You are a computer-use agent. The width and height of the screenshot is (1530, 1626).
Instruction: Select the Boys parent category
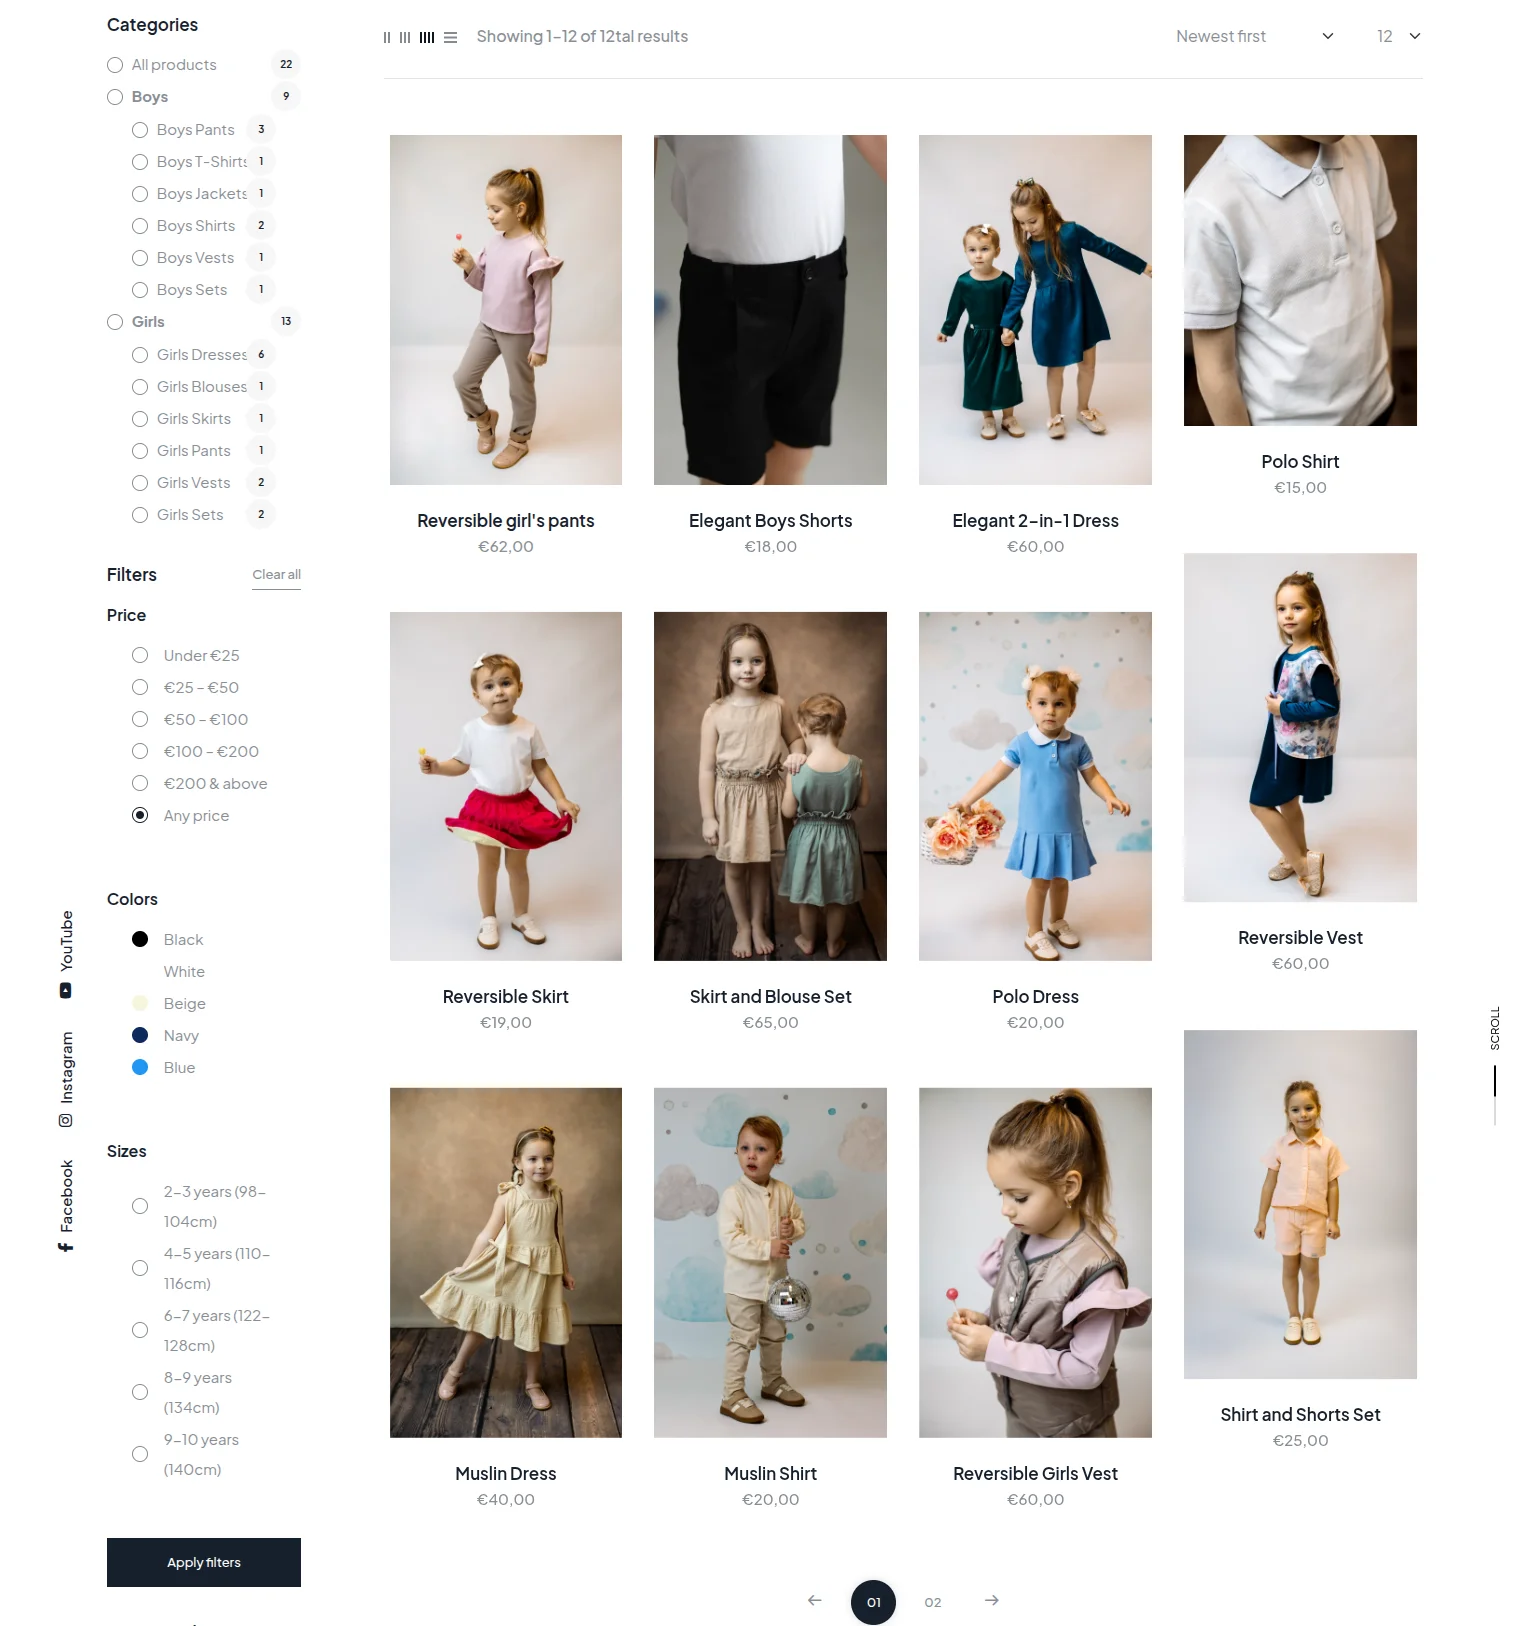[115, 97]
